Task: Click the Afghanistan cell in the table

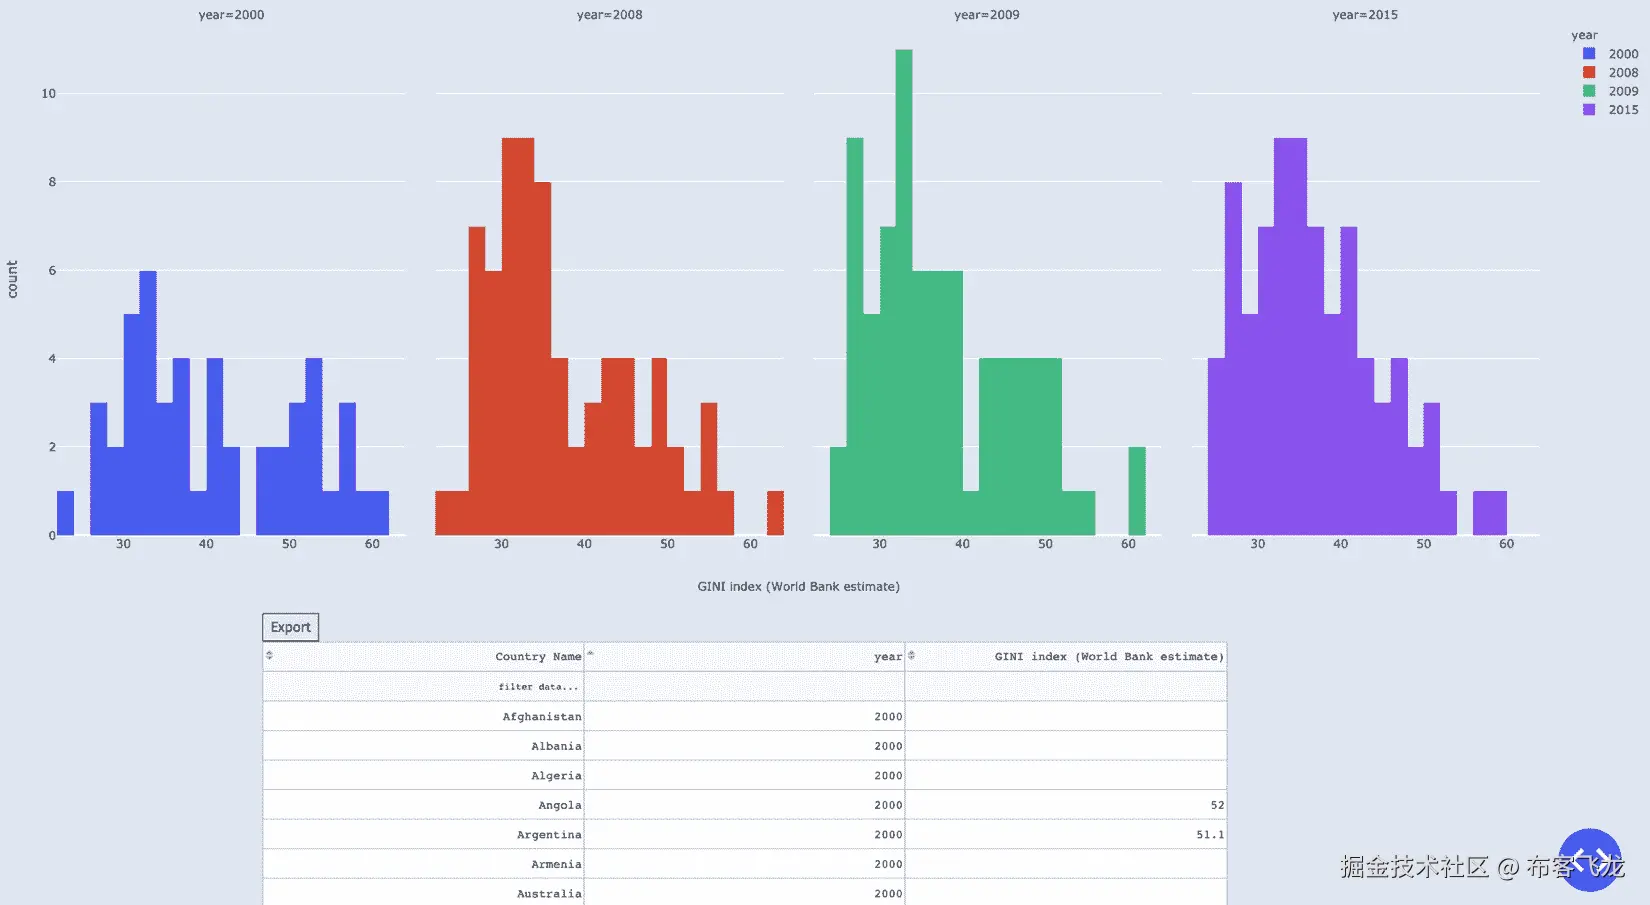Action: [x=424, y=716]
